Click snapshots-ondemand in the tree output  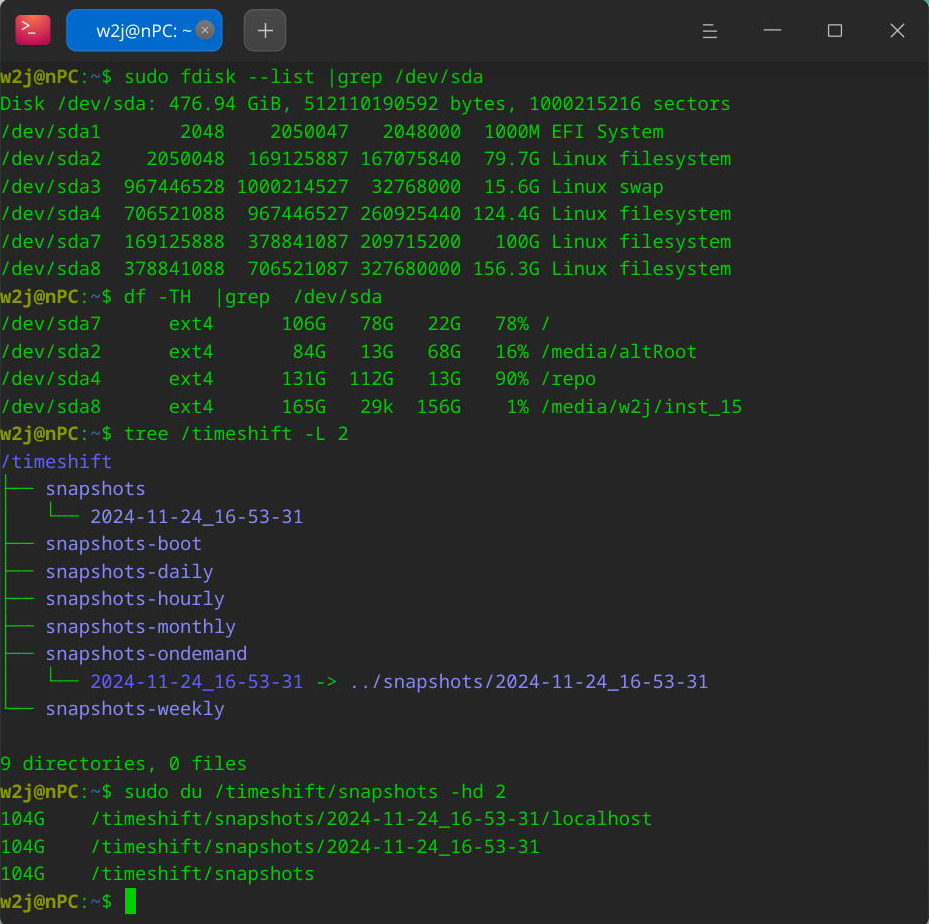tap(146, 654)
